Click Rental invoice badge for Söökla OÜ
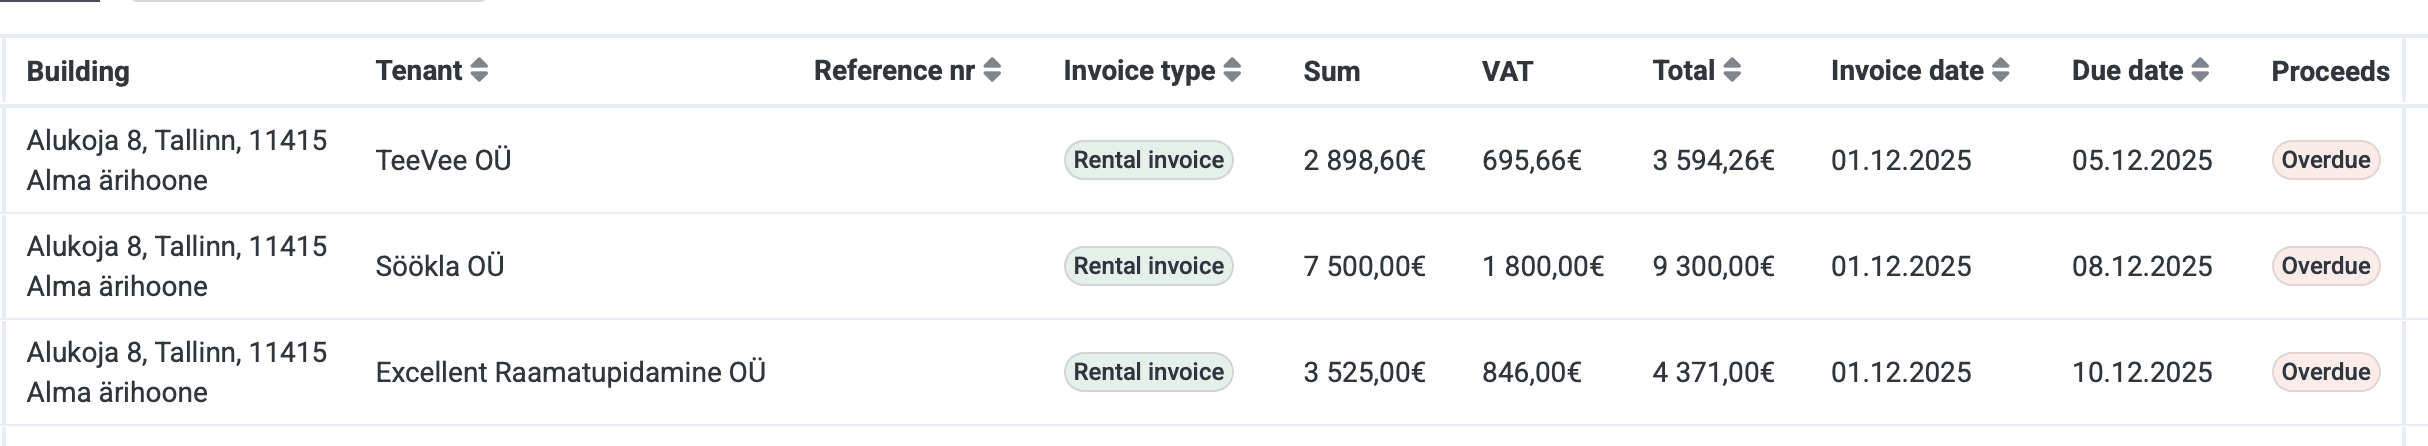This screenshot has height=446, width=2428. point(1148,266)
